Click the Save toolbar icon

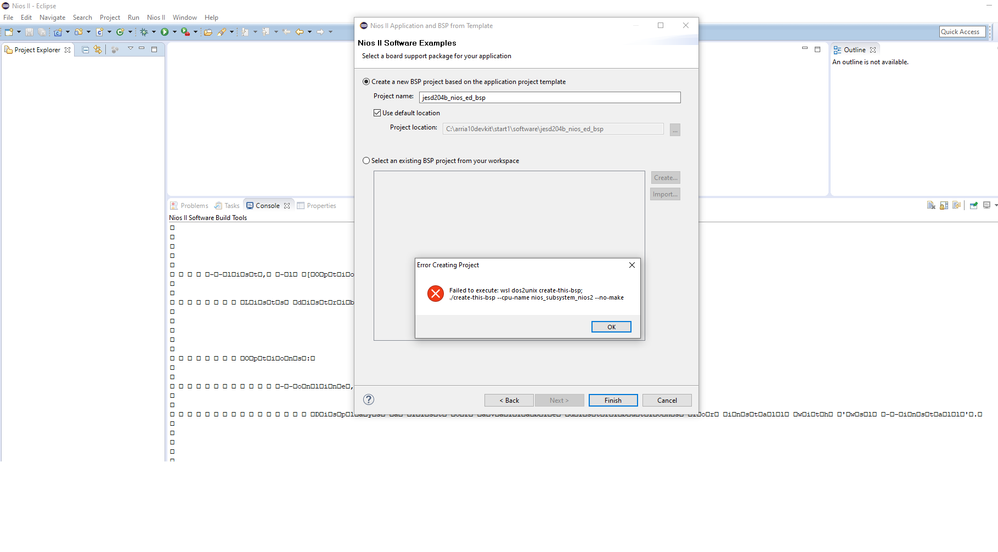(x=29, y=32)
